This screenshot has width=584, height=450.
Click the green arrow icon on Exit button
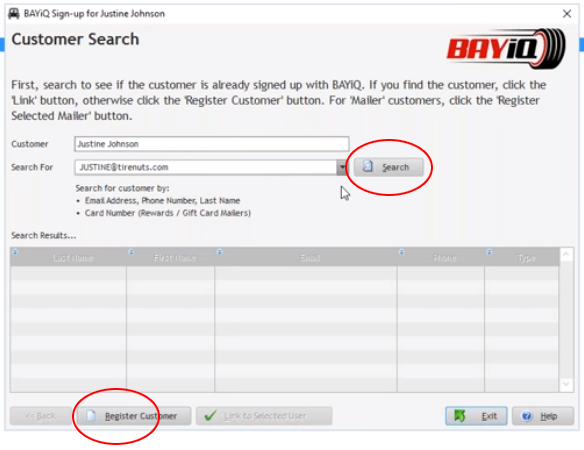pyautogui.click(x=460, y=415)
